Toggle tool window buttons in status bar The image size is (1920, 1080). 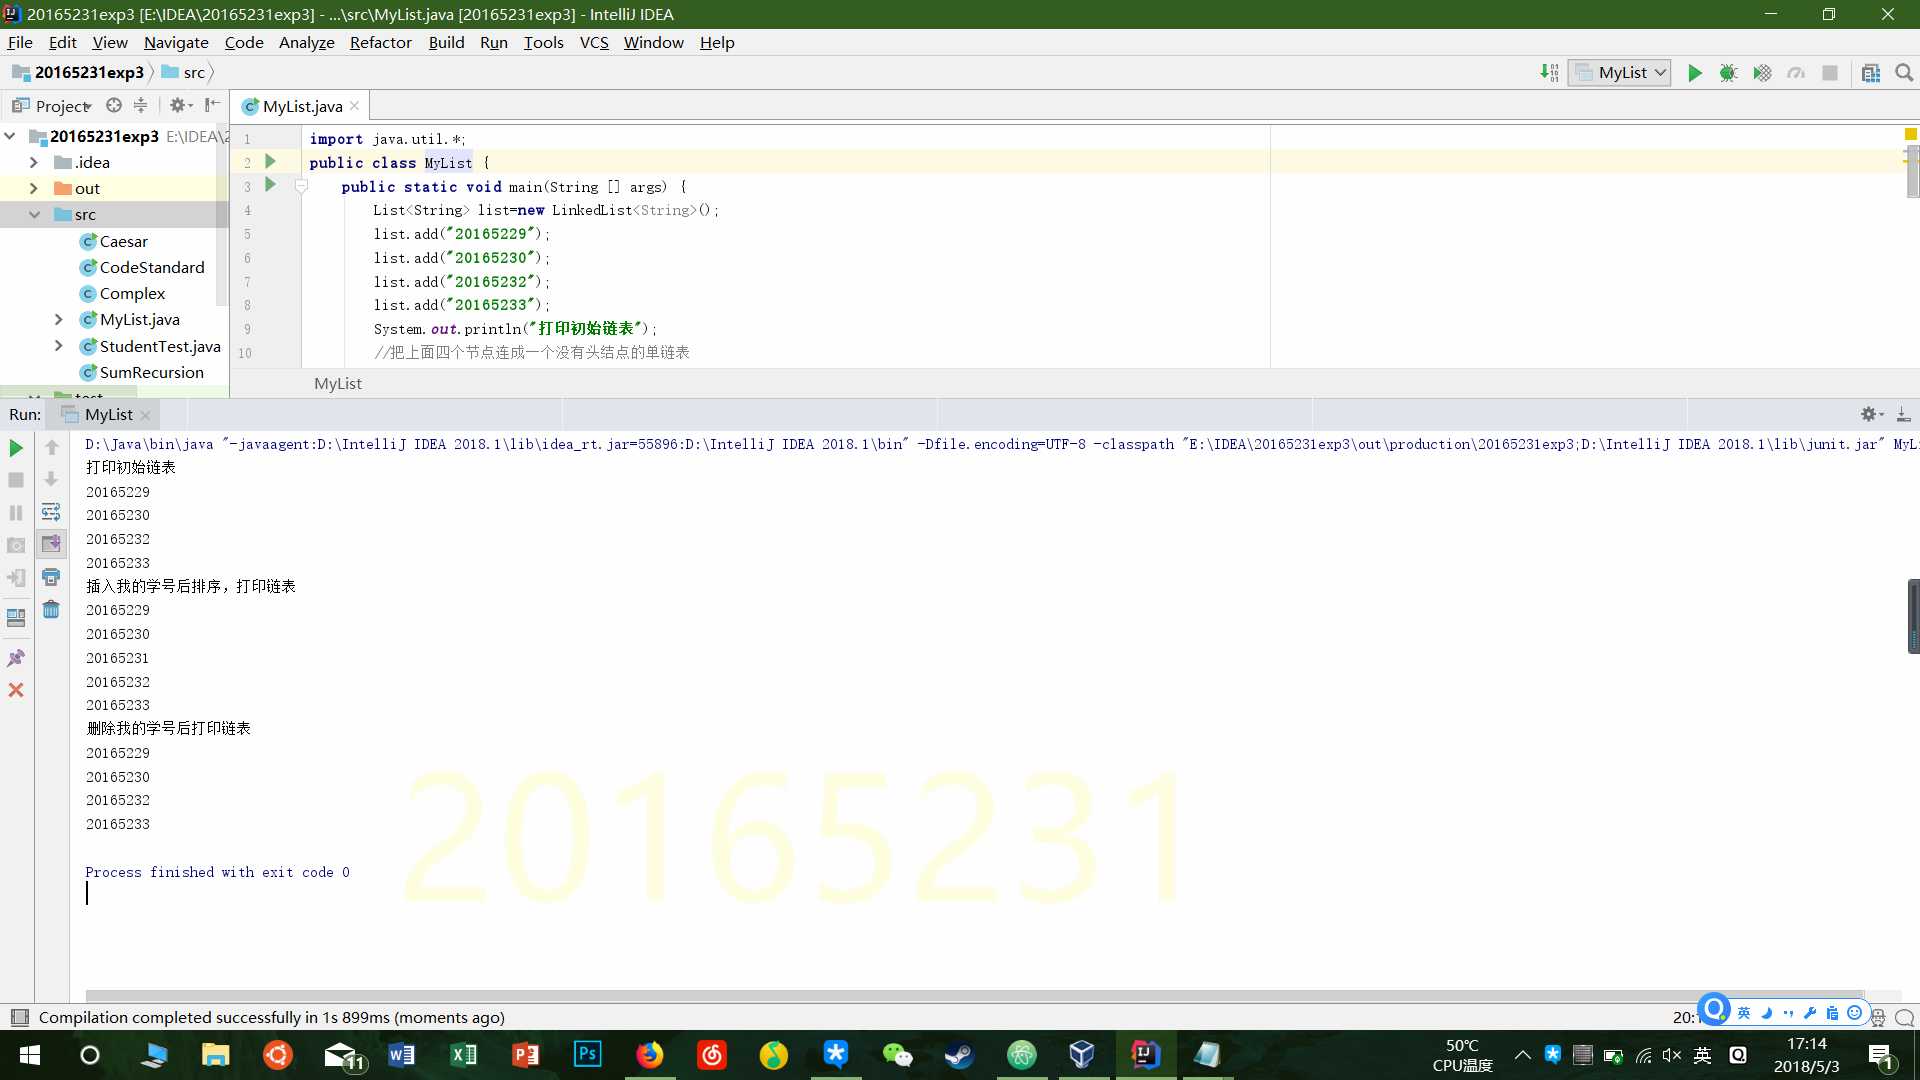[x=18, y=1017]
